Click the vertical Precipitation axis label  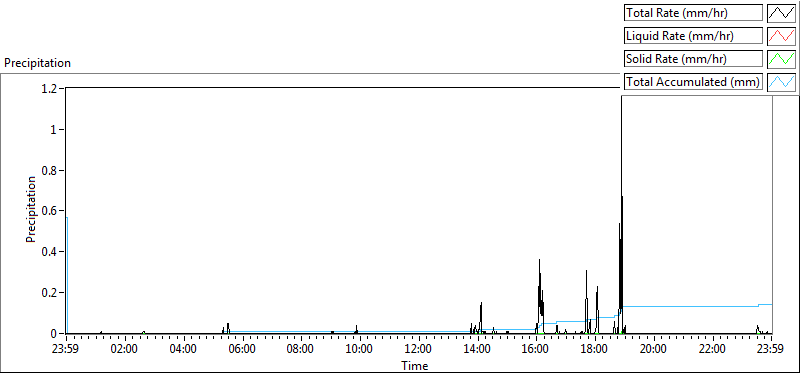(x=31, y=209)
